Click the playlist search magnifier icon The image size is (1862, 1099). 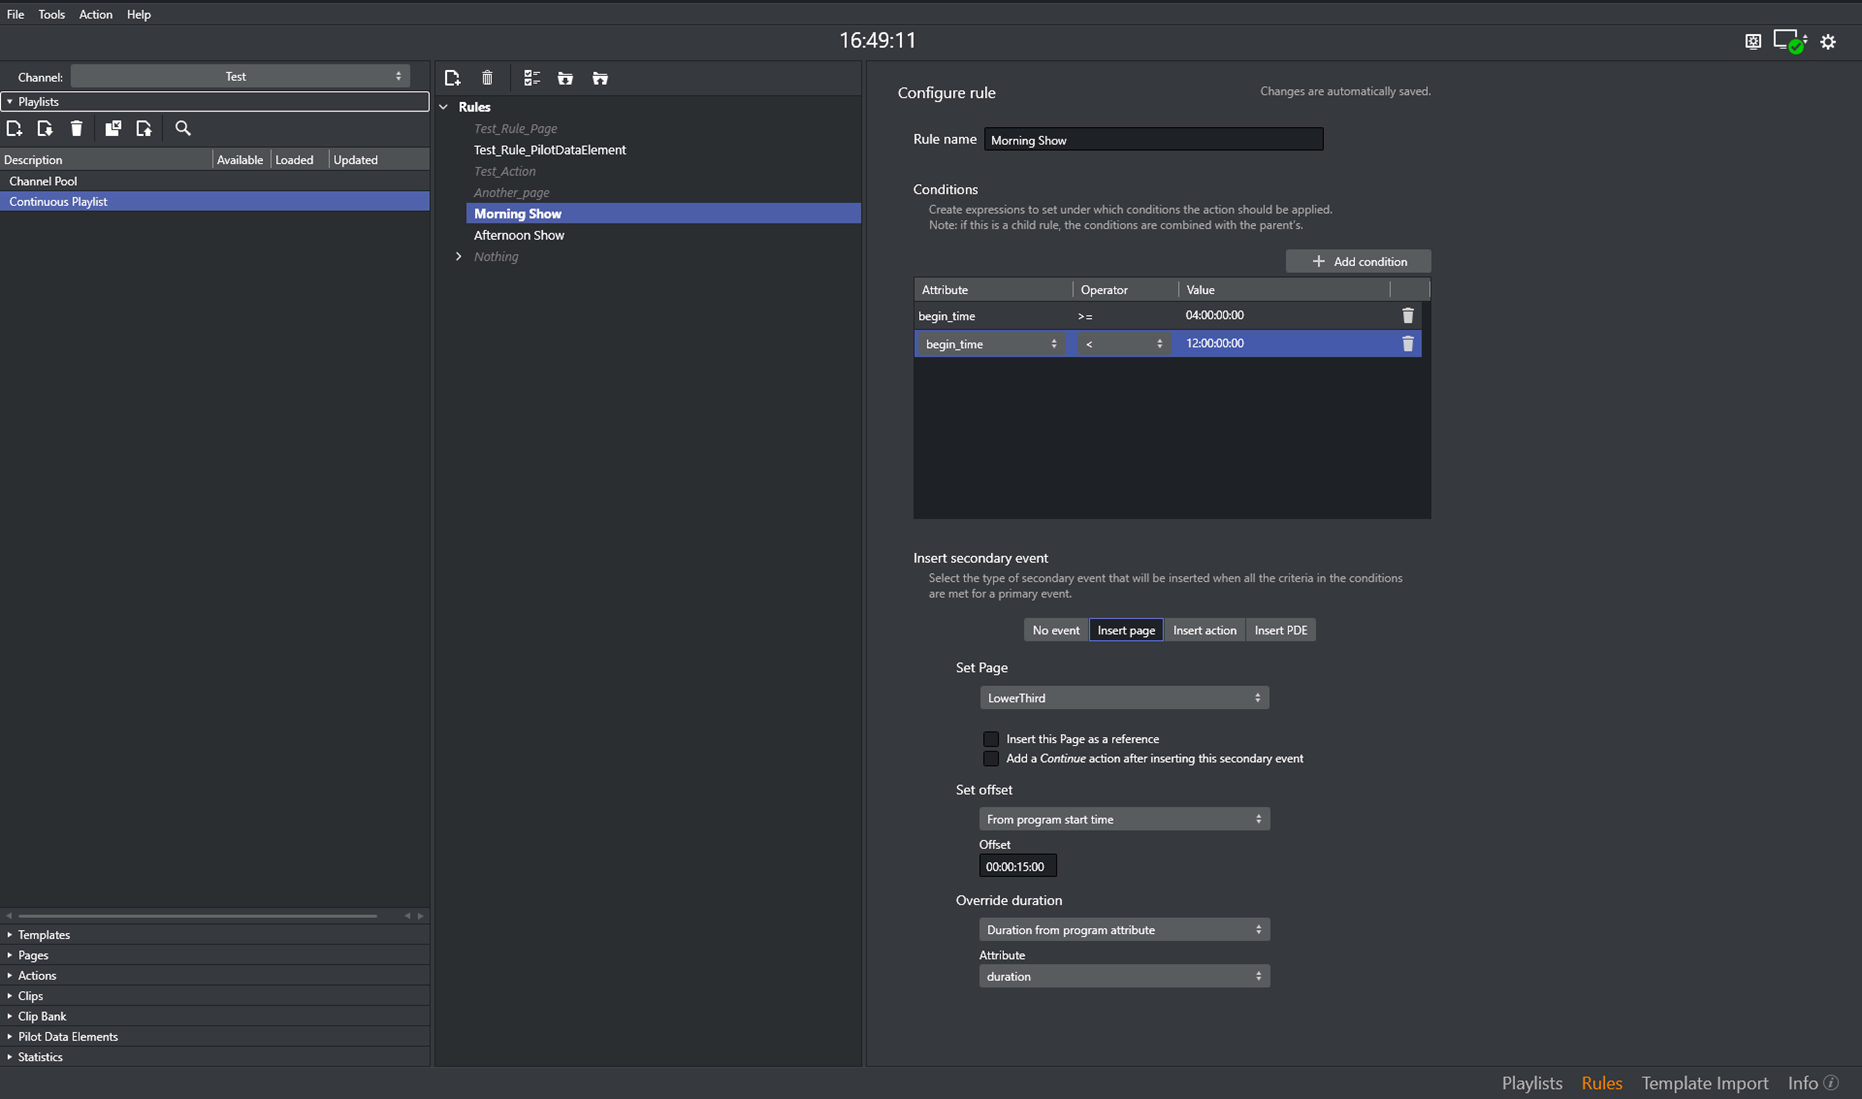(183, 128)
